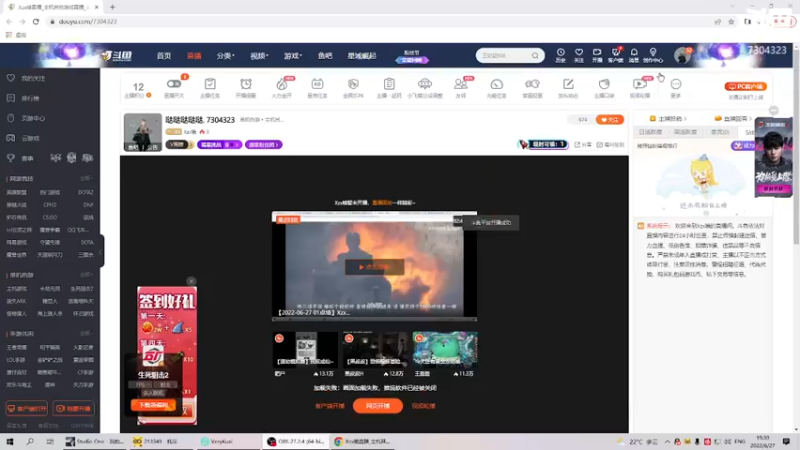Image resolution: width=800 pixels, height=450 pixels.
Task: Open OBS 27.2.4 from the taskbar
Action: coord(295,441)
